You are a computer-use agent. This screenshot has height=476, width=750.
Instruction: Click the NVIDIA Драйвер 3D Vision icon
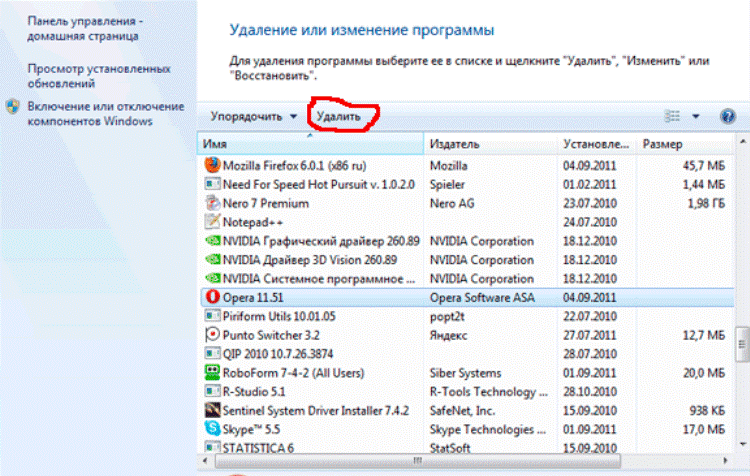(x=212, y=260)
